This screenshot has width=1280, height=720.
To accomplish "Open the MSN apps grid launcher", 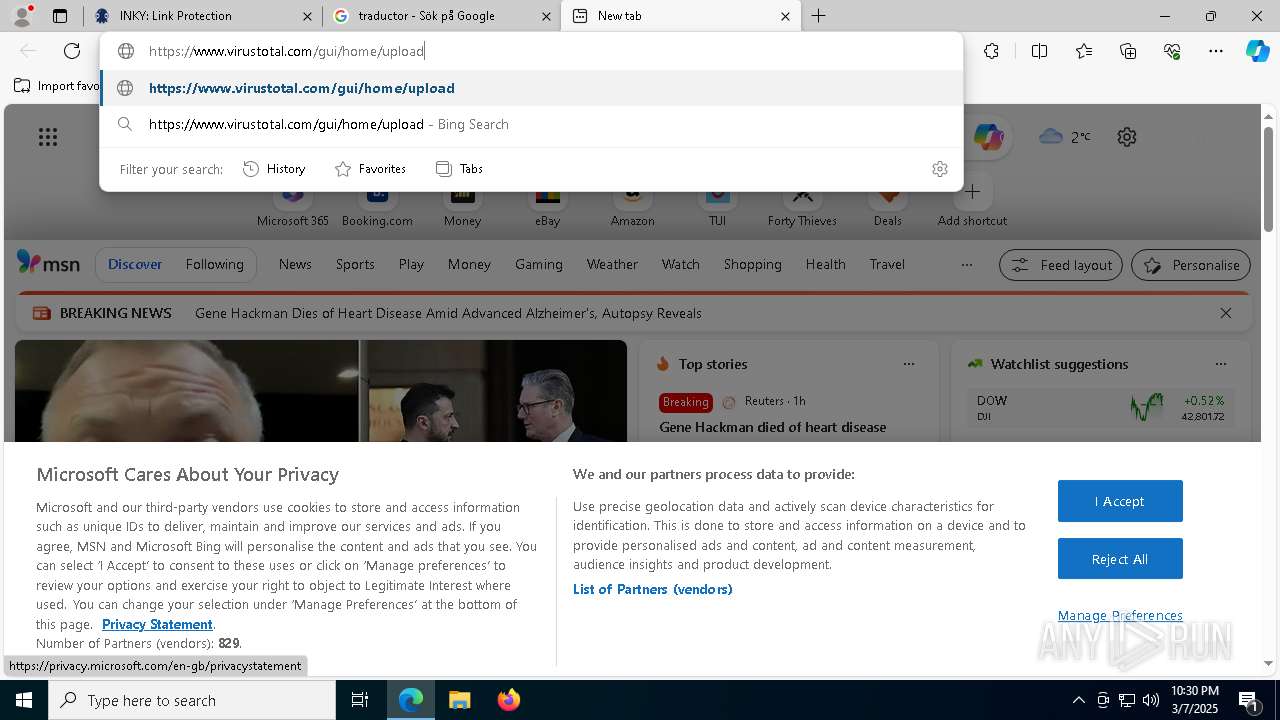I will (48, 137).
